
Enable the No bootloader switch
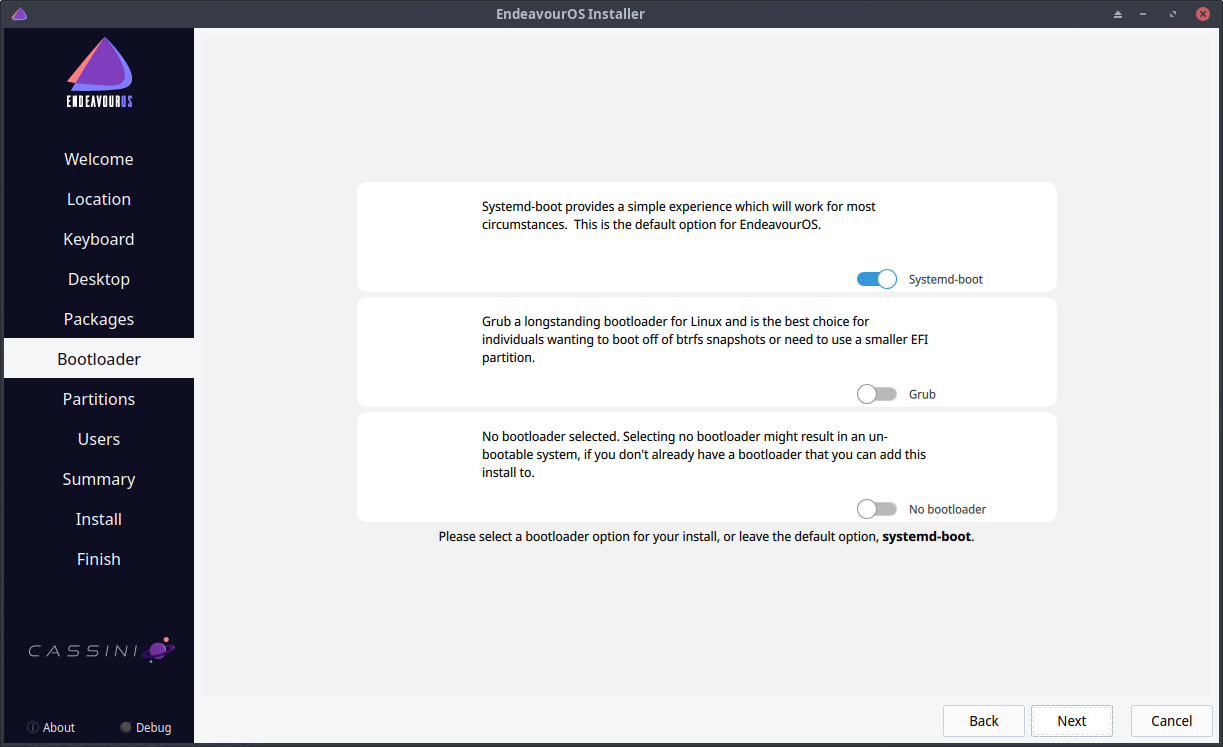pos(877,509)
